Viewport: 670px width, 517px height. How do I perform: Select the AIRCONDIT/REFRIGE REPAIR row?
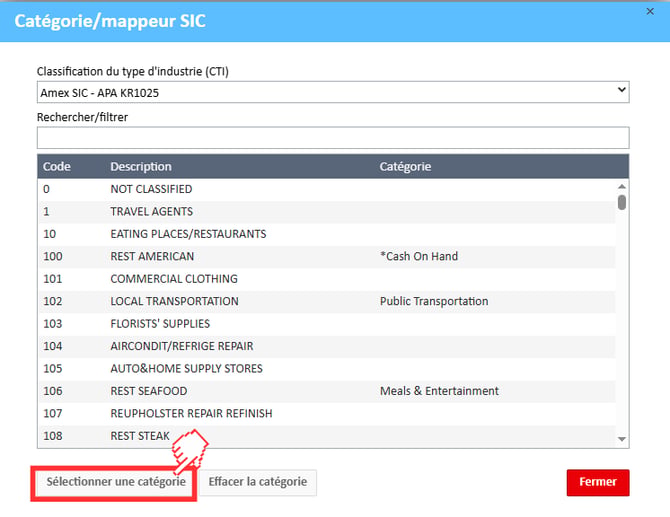[327, 346]
